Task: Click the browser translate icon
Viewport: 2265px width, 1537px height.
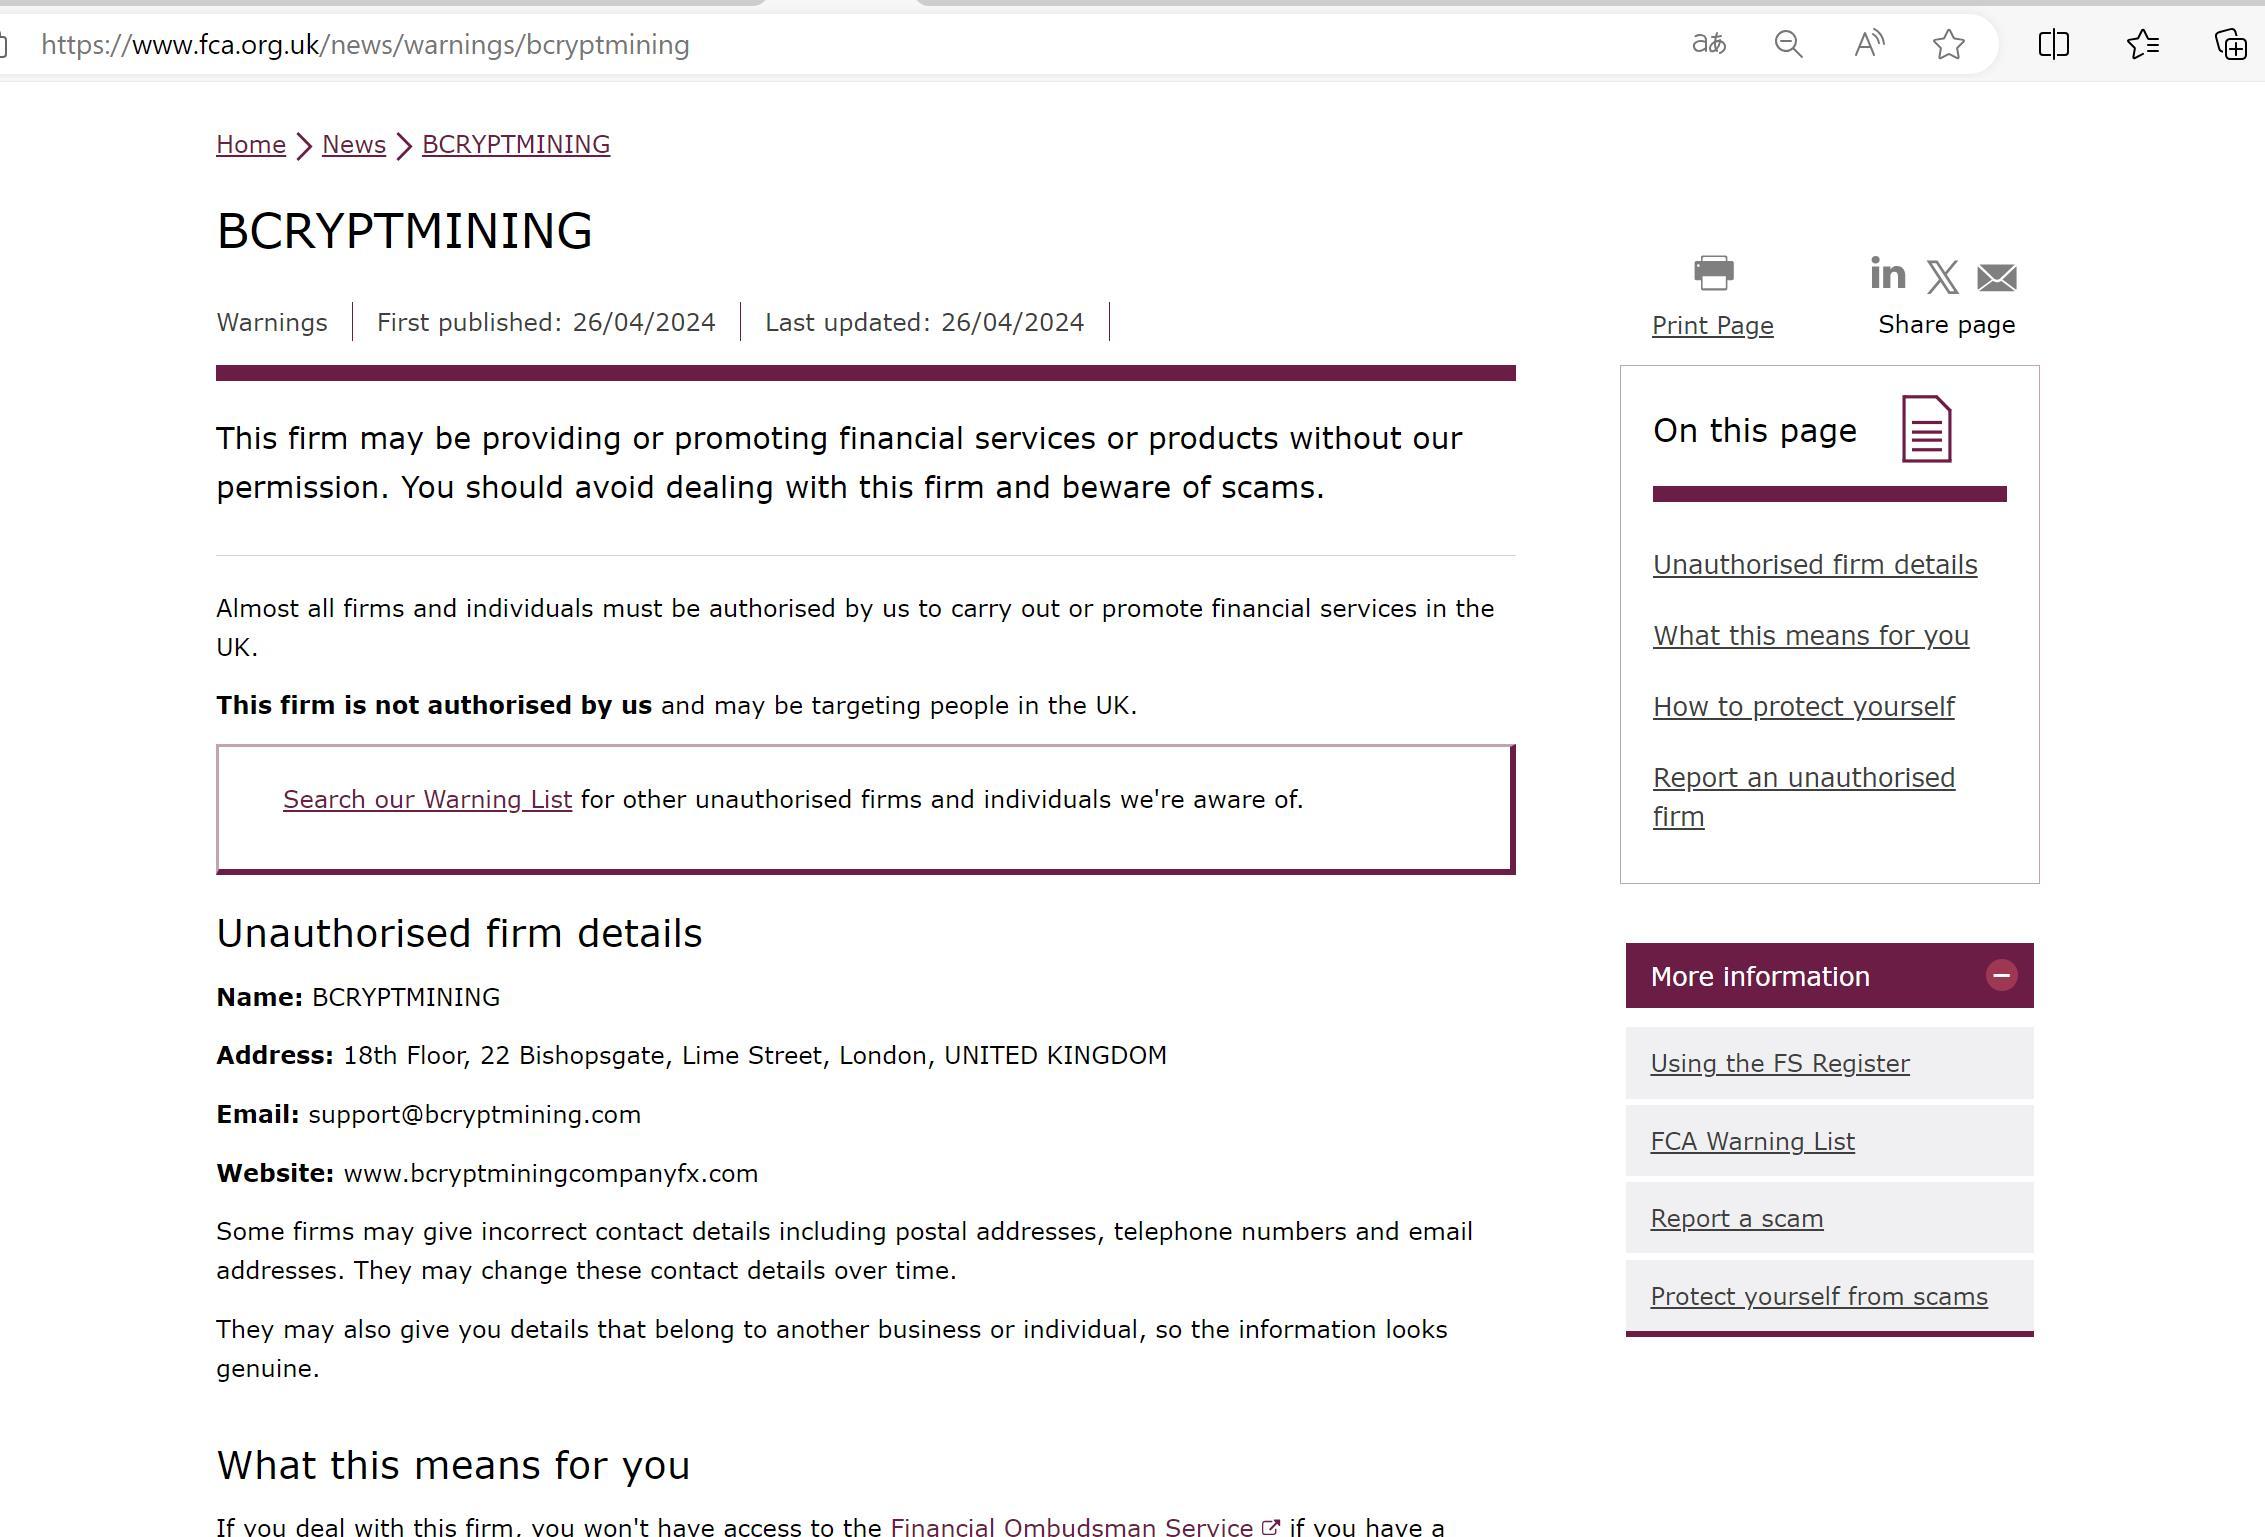Action: coord(1708,45)
